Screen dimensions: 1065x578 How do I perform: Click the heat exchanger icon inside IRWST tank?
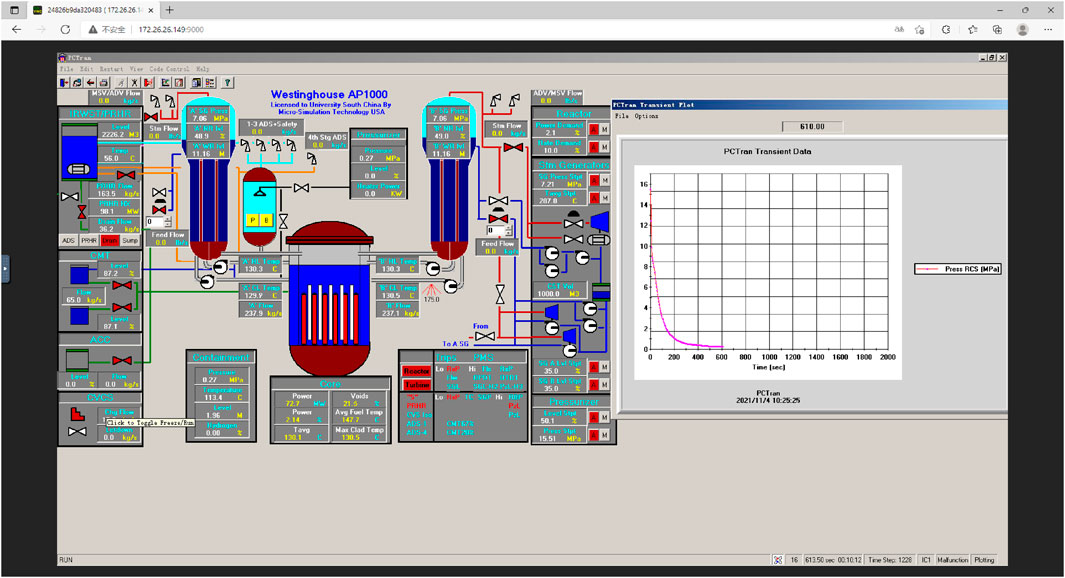pyautogui.click(x=78, y=169)
